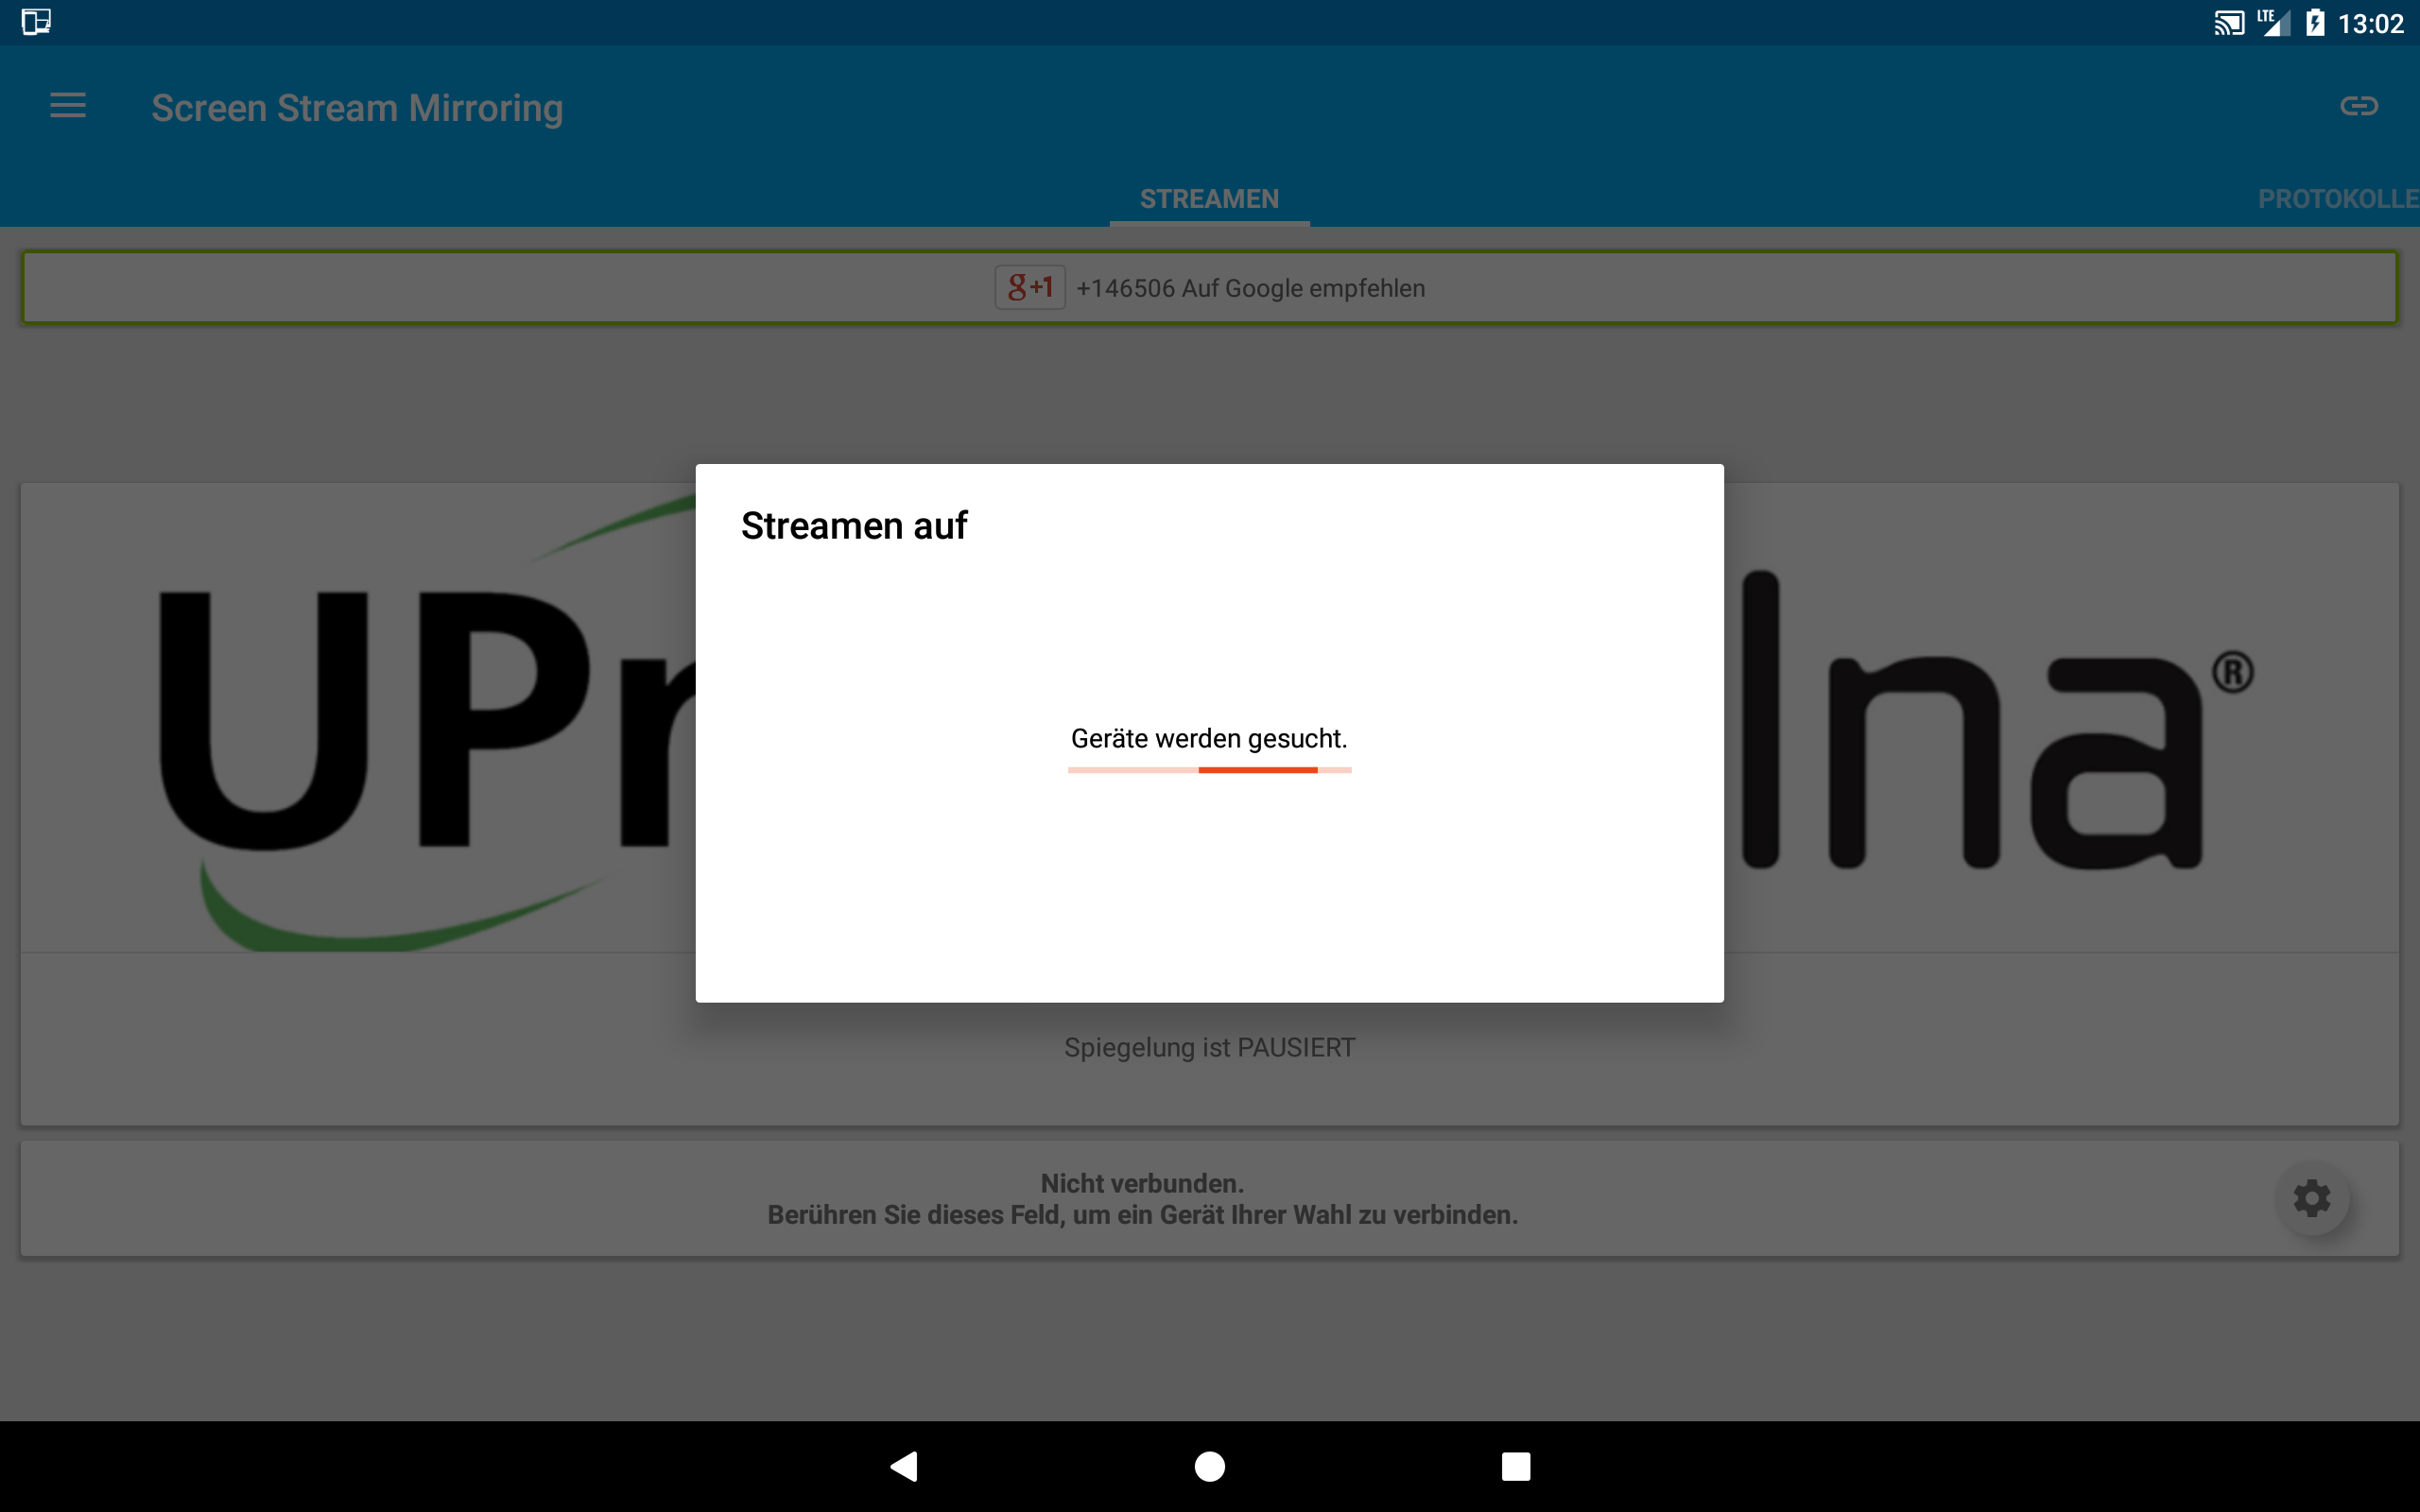Screen dimensions: 2420x1512
Task: Tap the Android home navigation button
Action: (1209, 1466)
